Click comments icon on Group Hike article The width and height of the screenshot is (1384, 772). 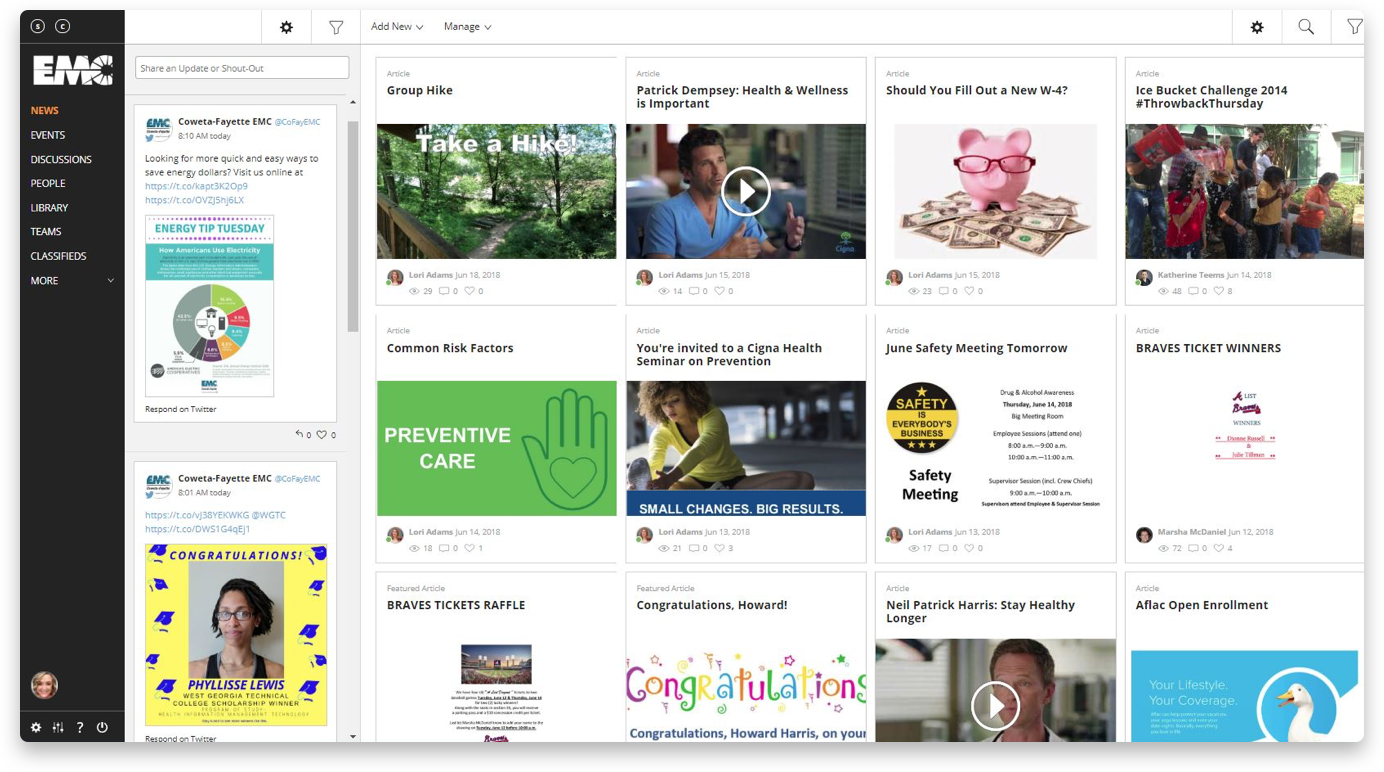coord(444,291)
